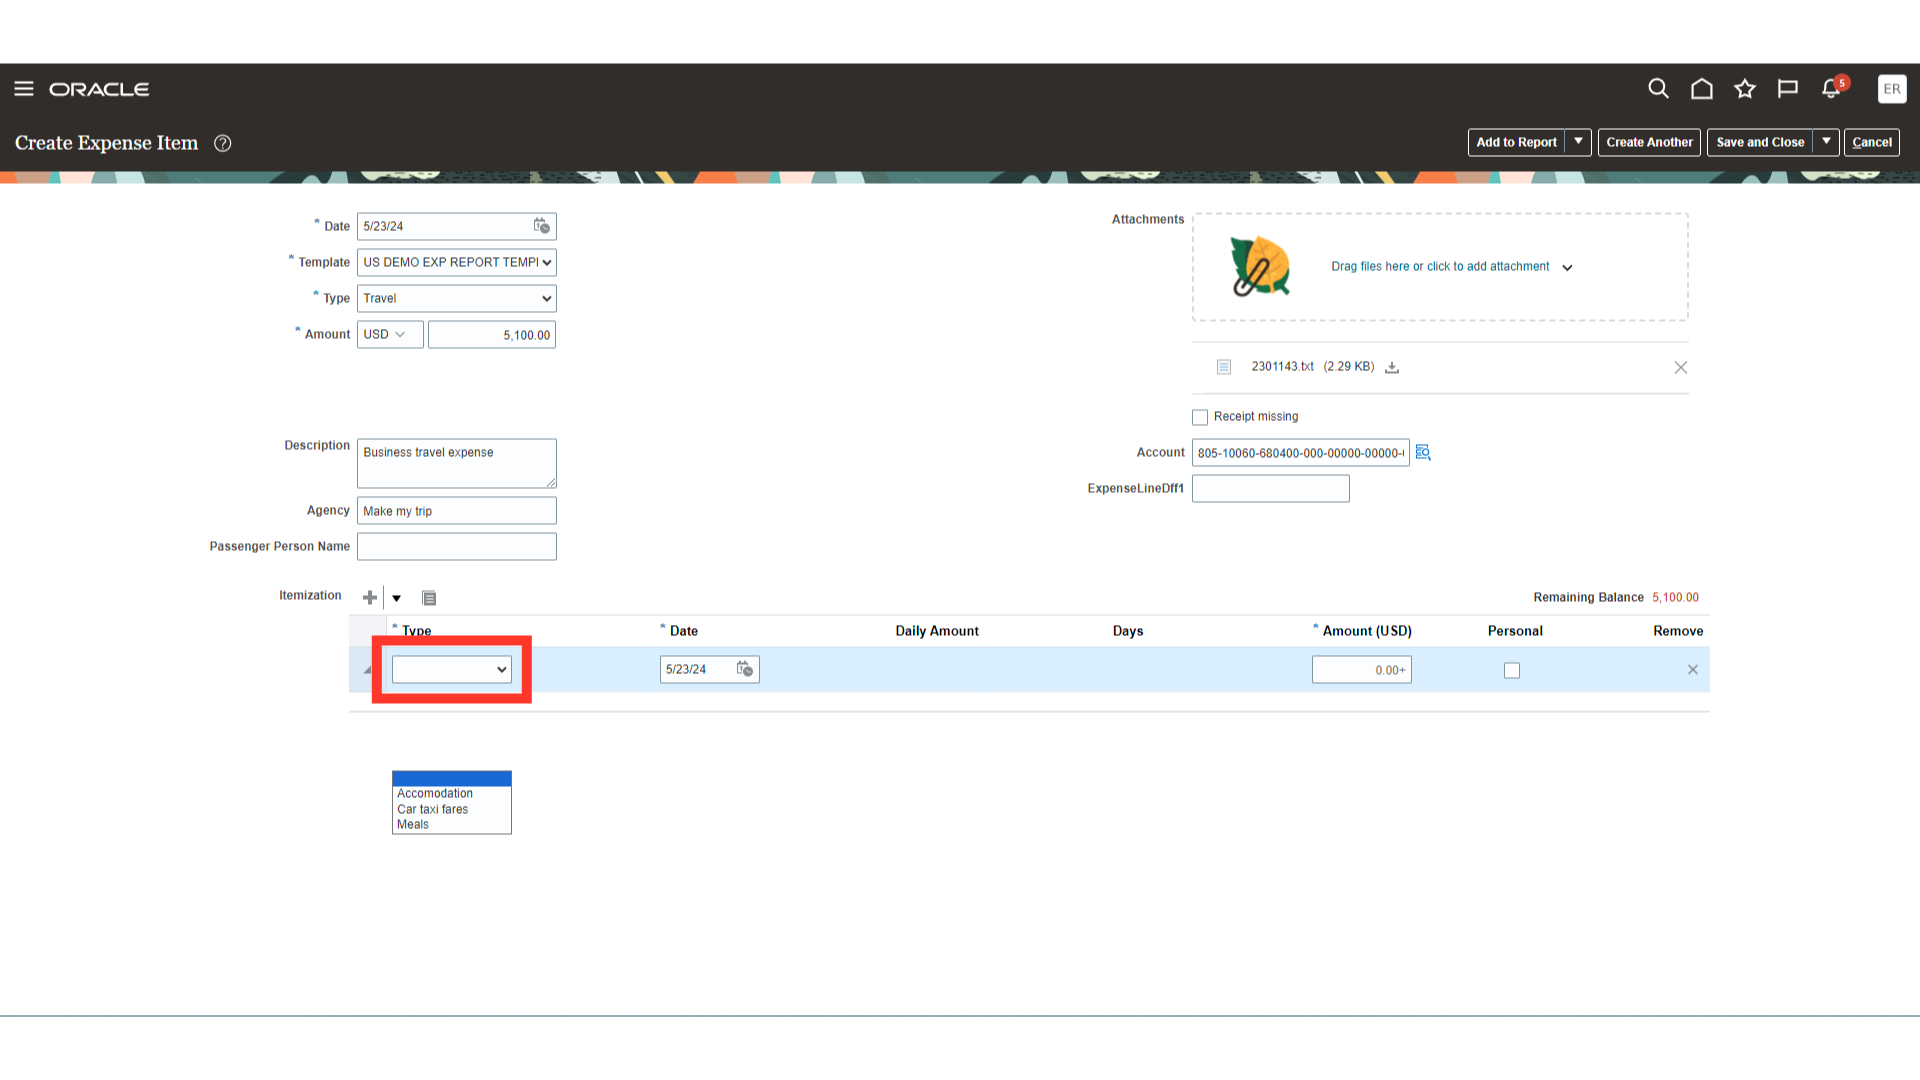
Task: Open the Account search icon
Action: [x=1423, y=453]
